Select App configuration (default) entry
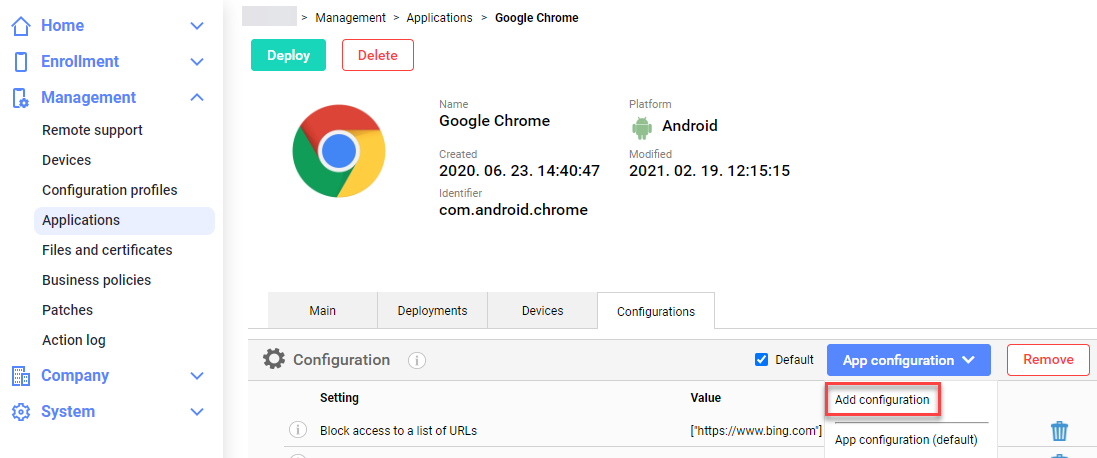The width and height of the screenshot is (1097, 458). (x=905, y=440)
